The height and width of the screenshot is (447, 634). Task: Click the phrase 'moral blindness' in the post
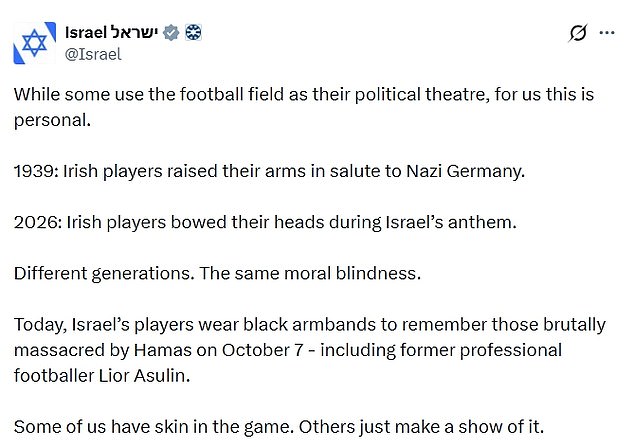point(352,274)
